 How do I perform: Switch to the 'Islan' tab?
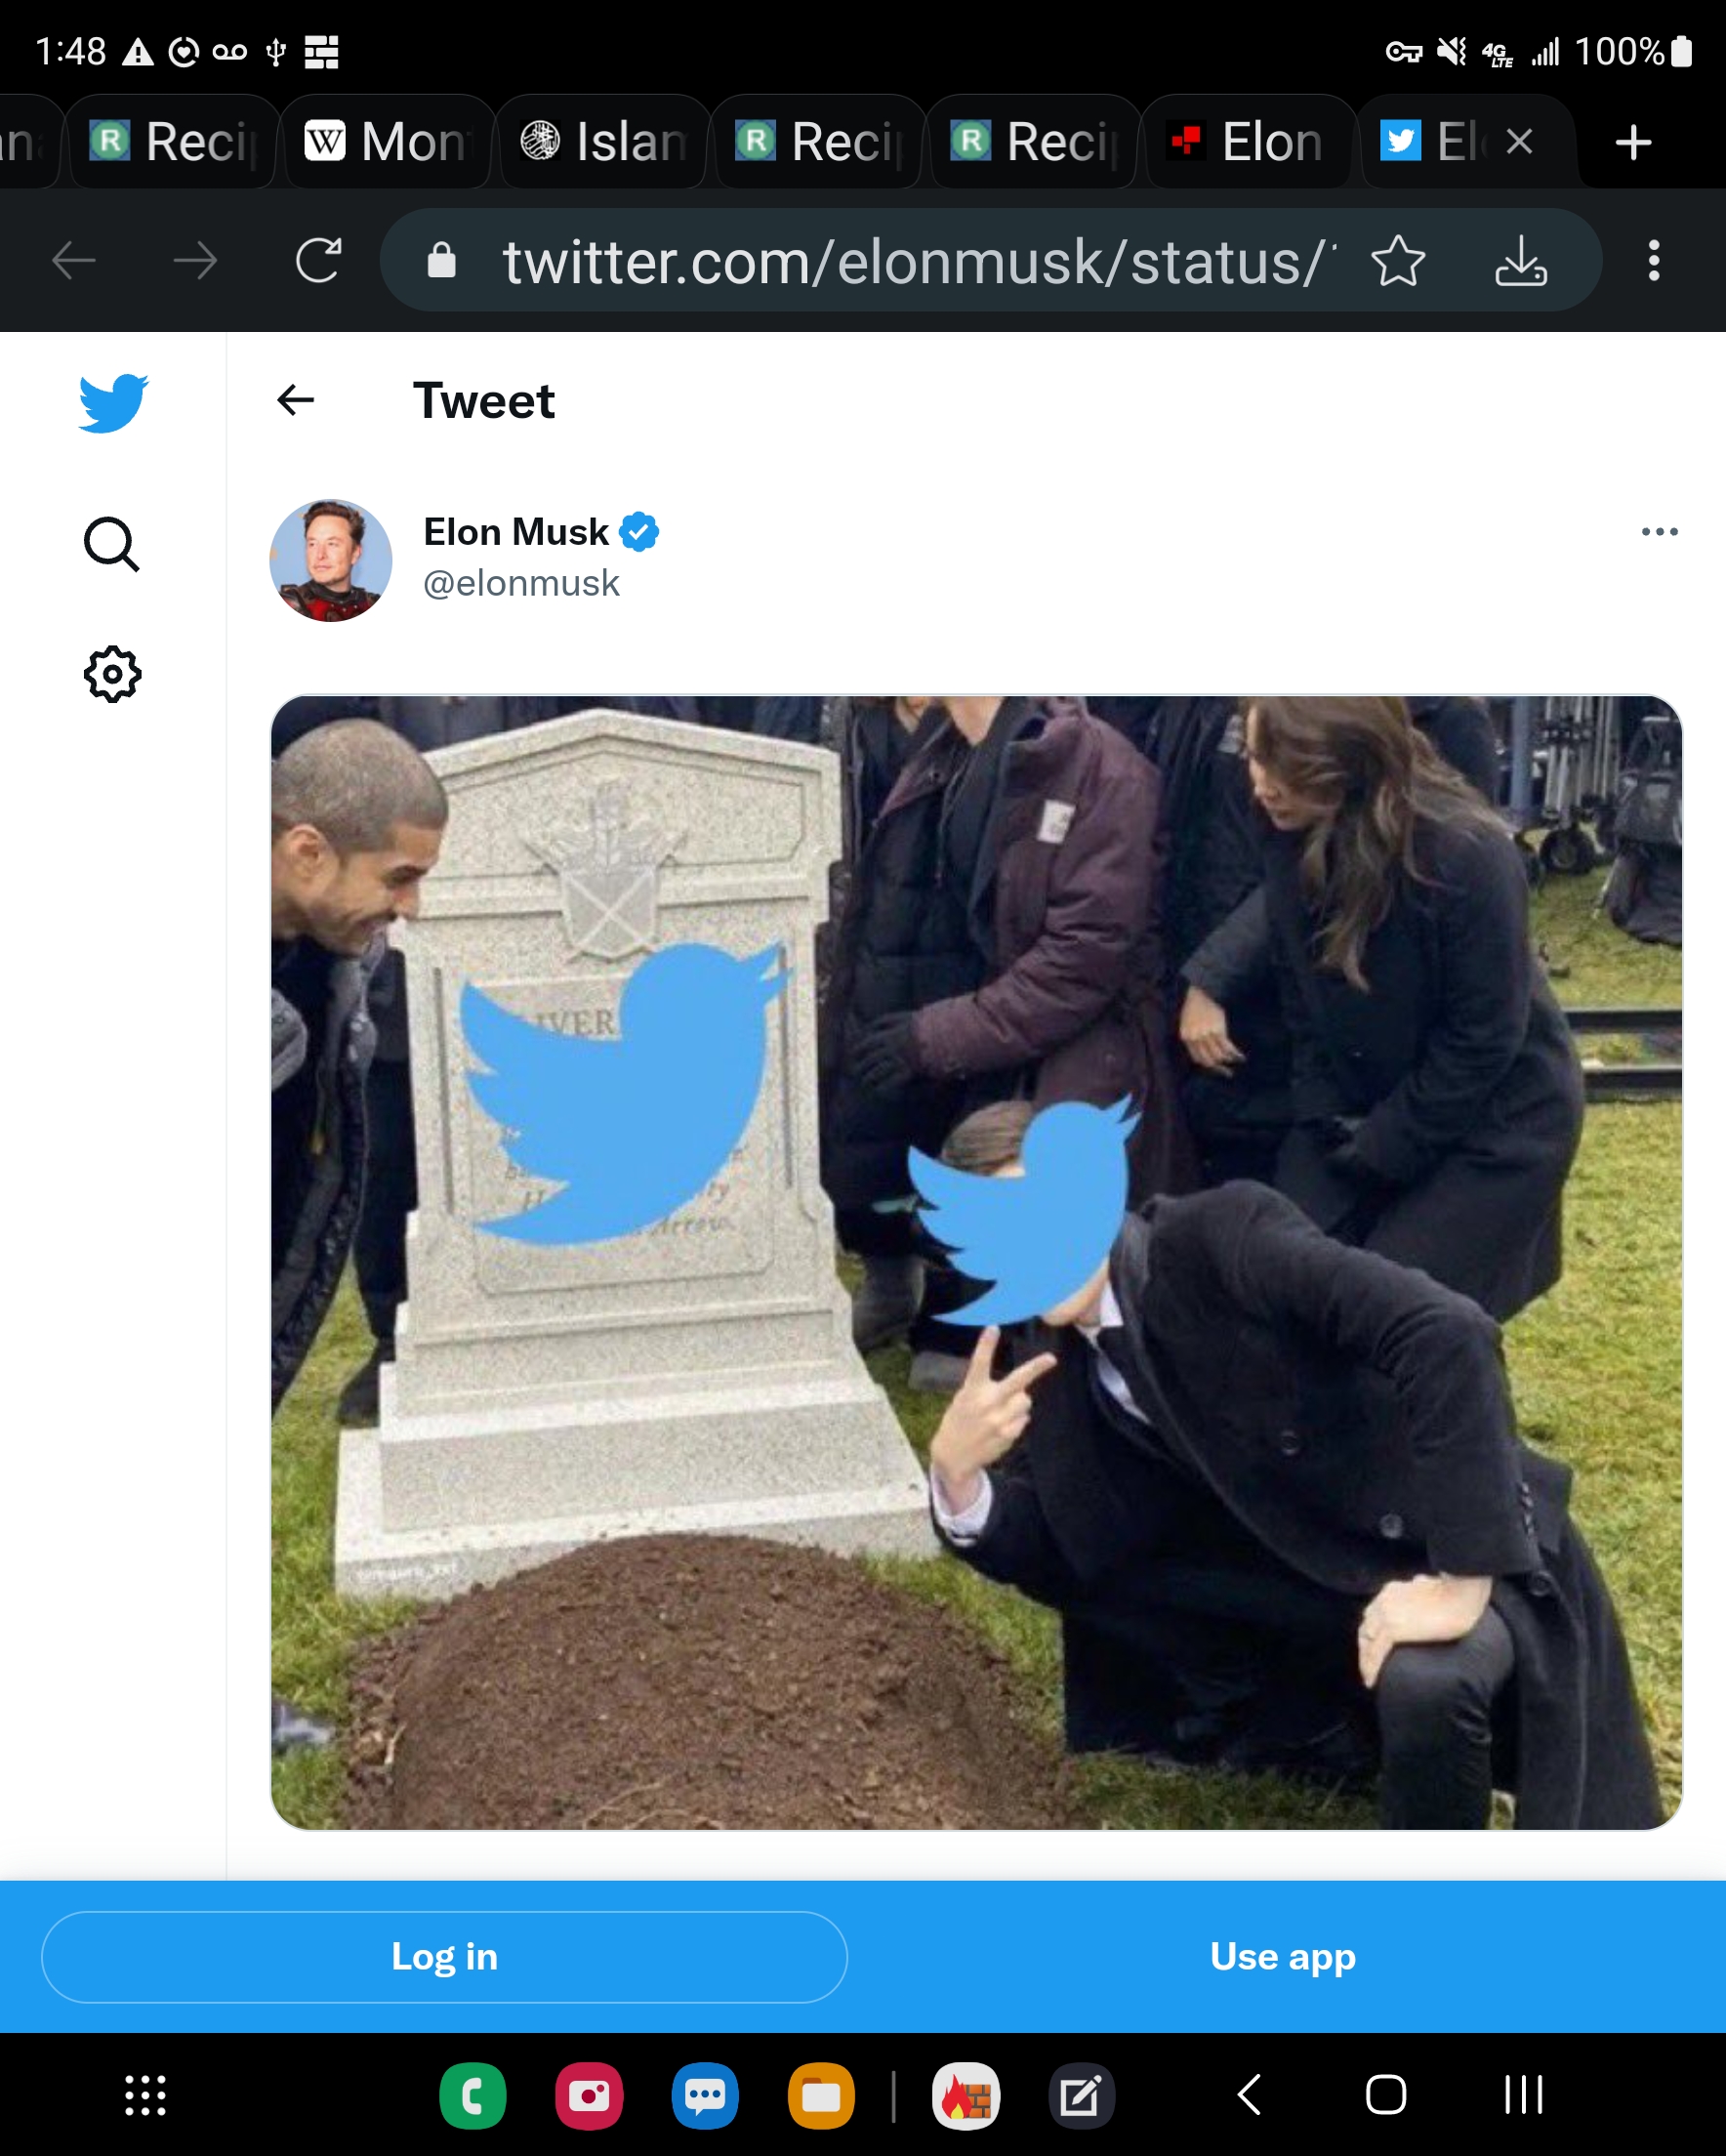pos(605,142)
